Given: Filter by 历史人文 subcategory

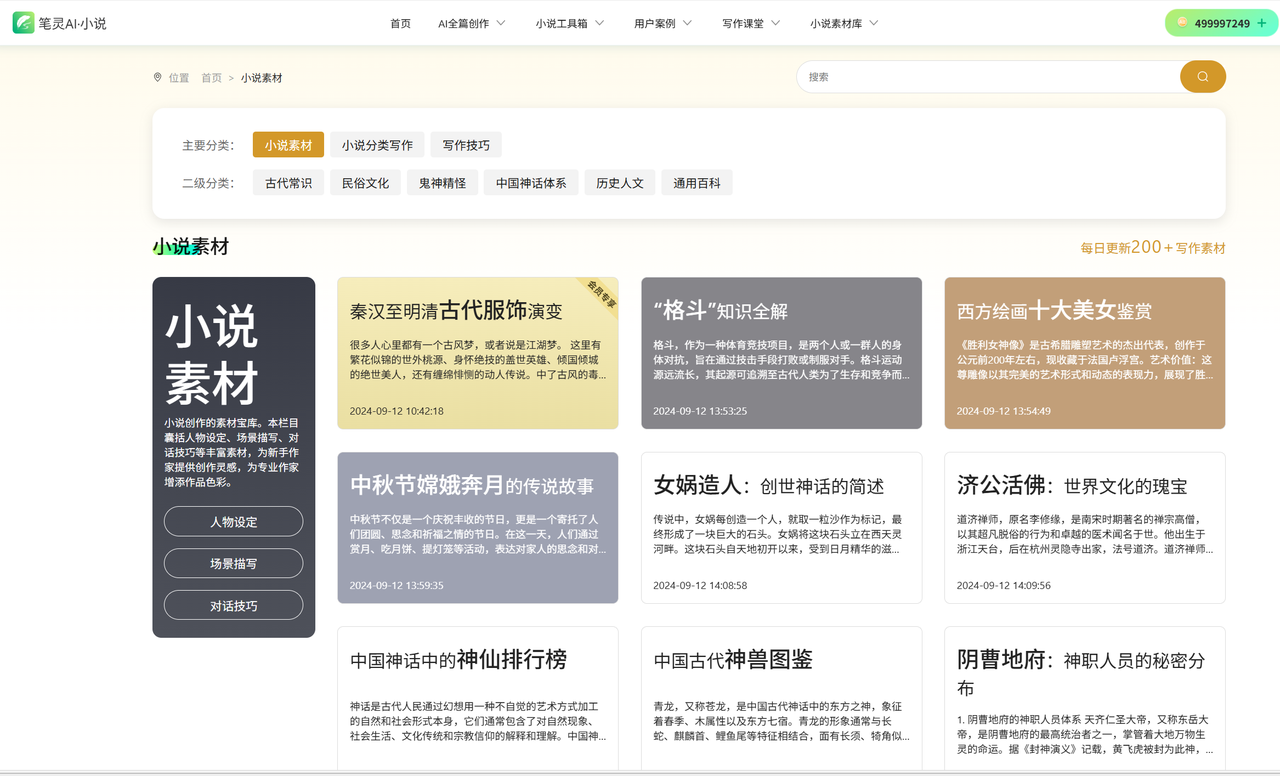Looking at the screenshot, I should click(620, 183).
